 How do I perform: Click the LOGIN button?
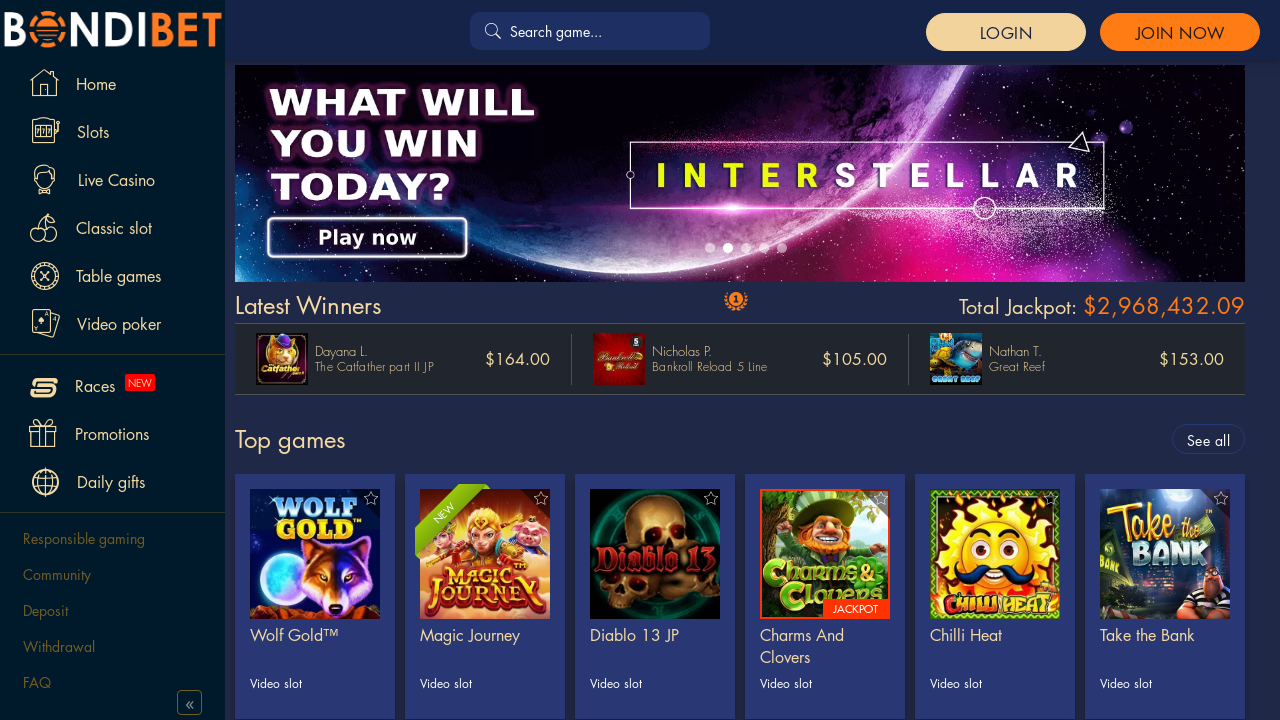(x=1006, y=32)
